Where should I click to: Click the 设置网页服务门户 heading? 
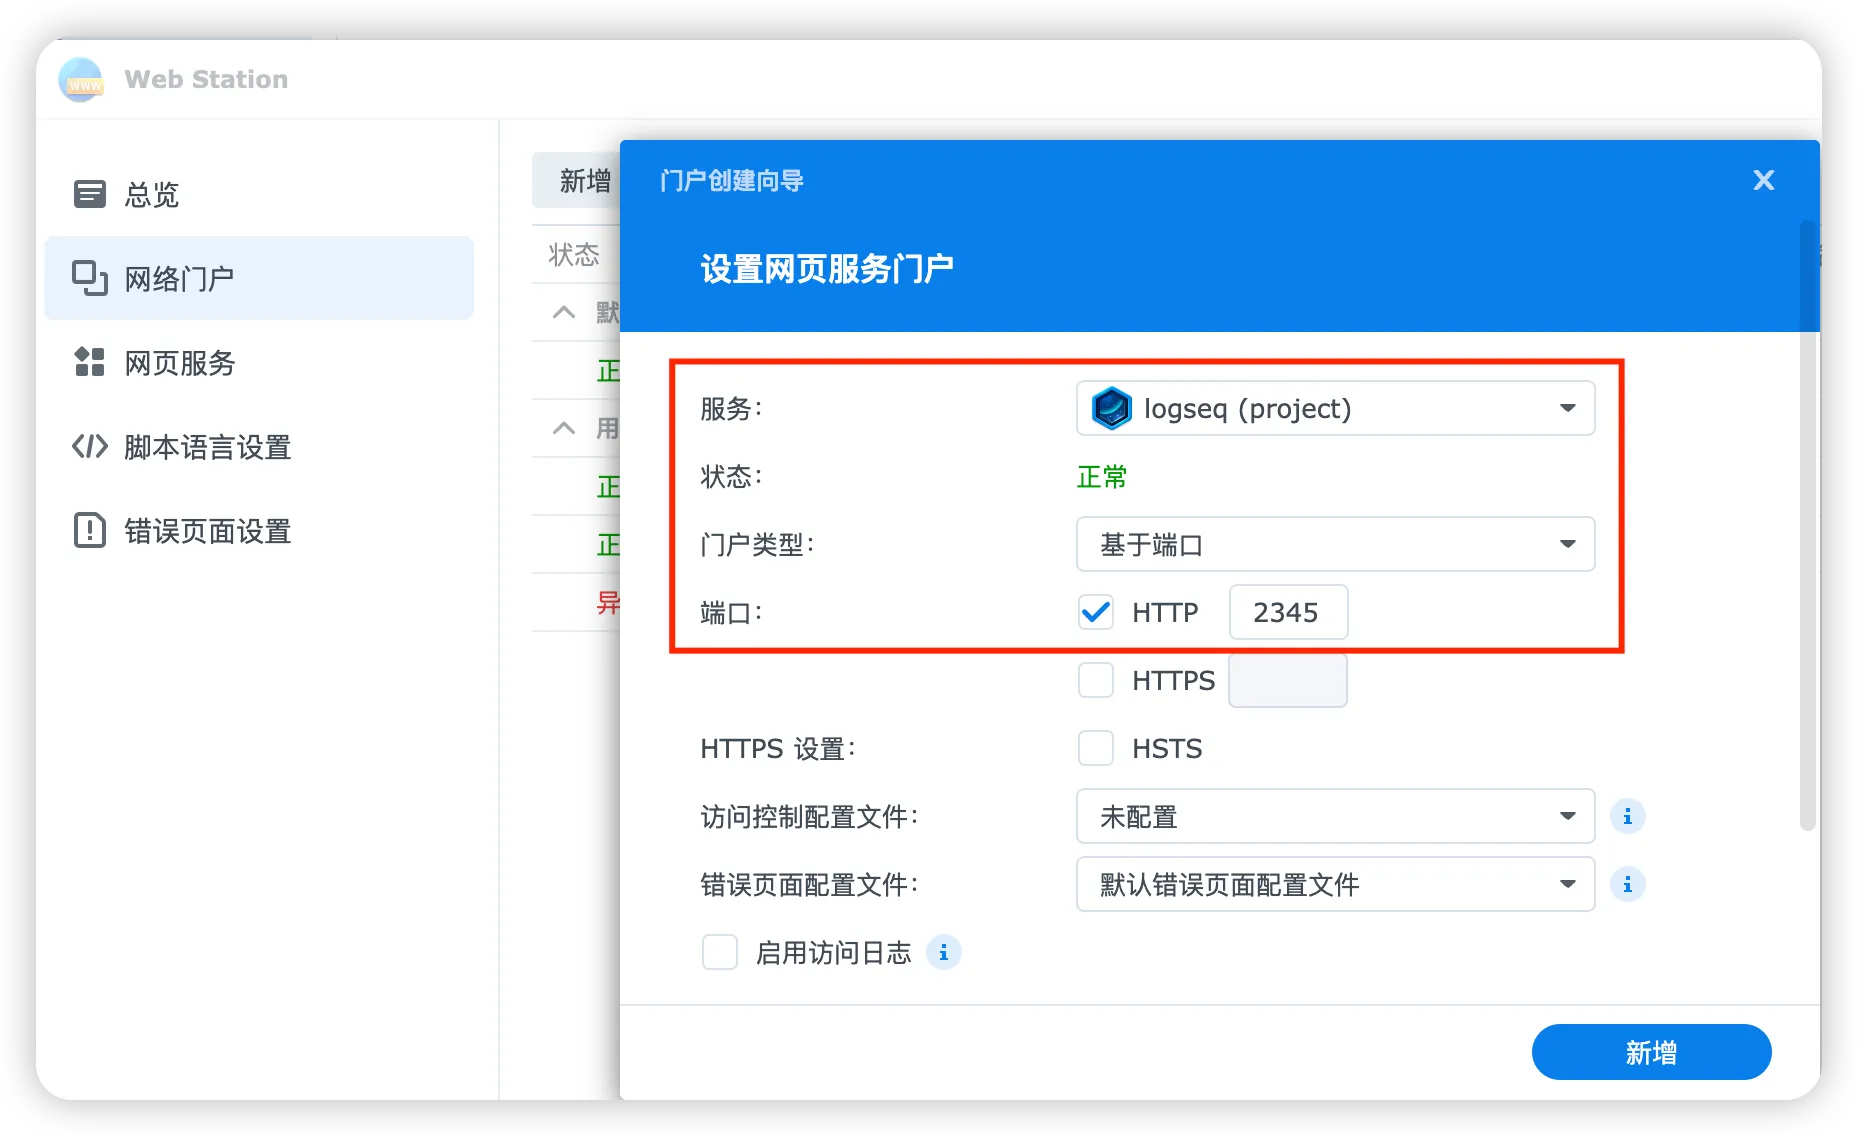(x=827, y=269)
